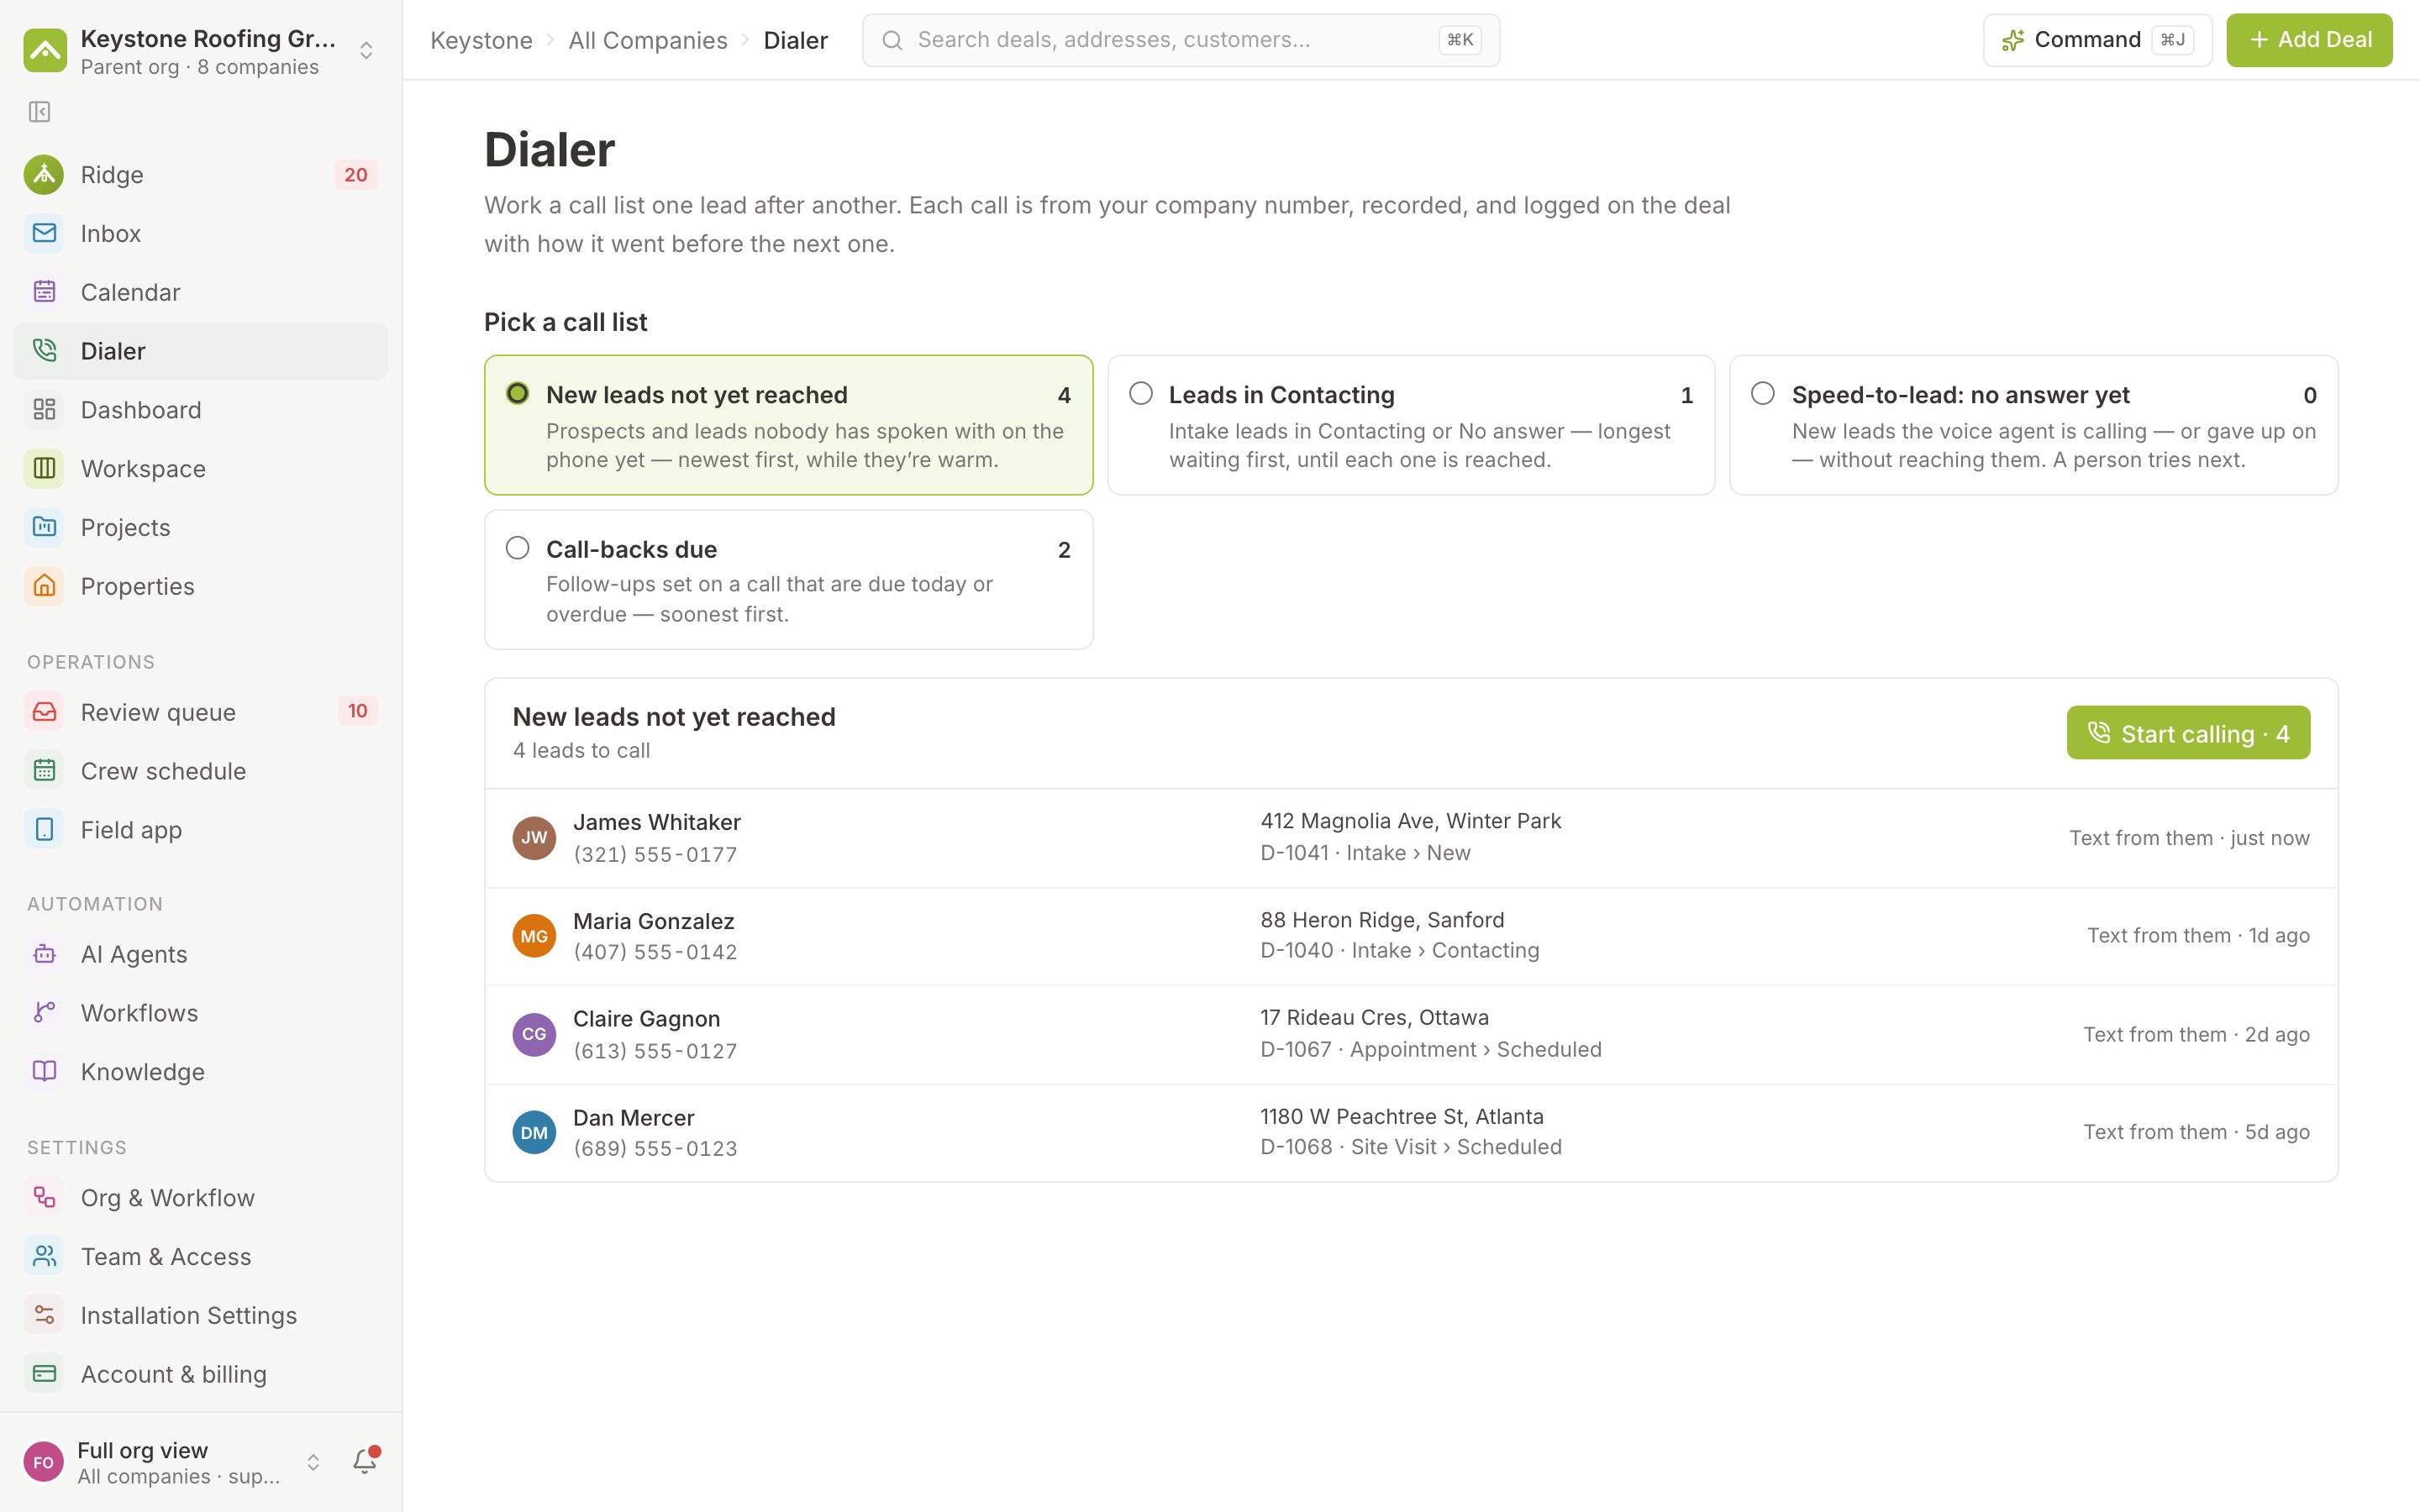Click the Add Deal button

tap(2309, 40)
